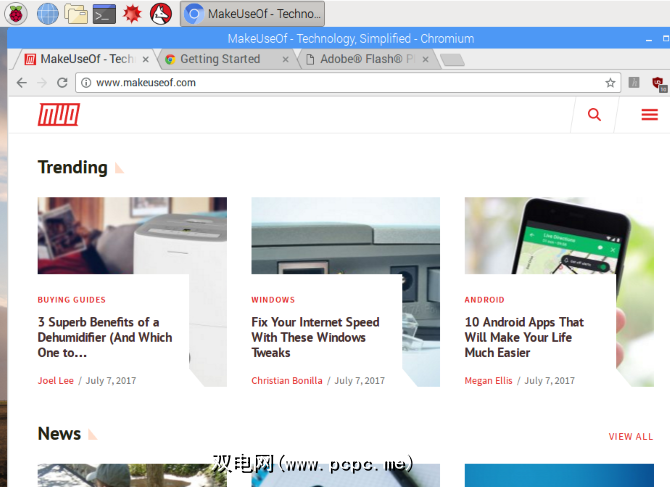Screen dimensions: 670x487
Task: Close the Getting Started tab
Action: (285, 59)
